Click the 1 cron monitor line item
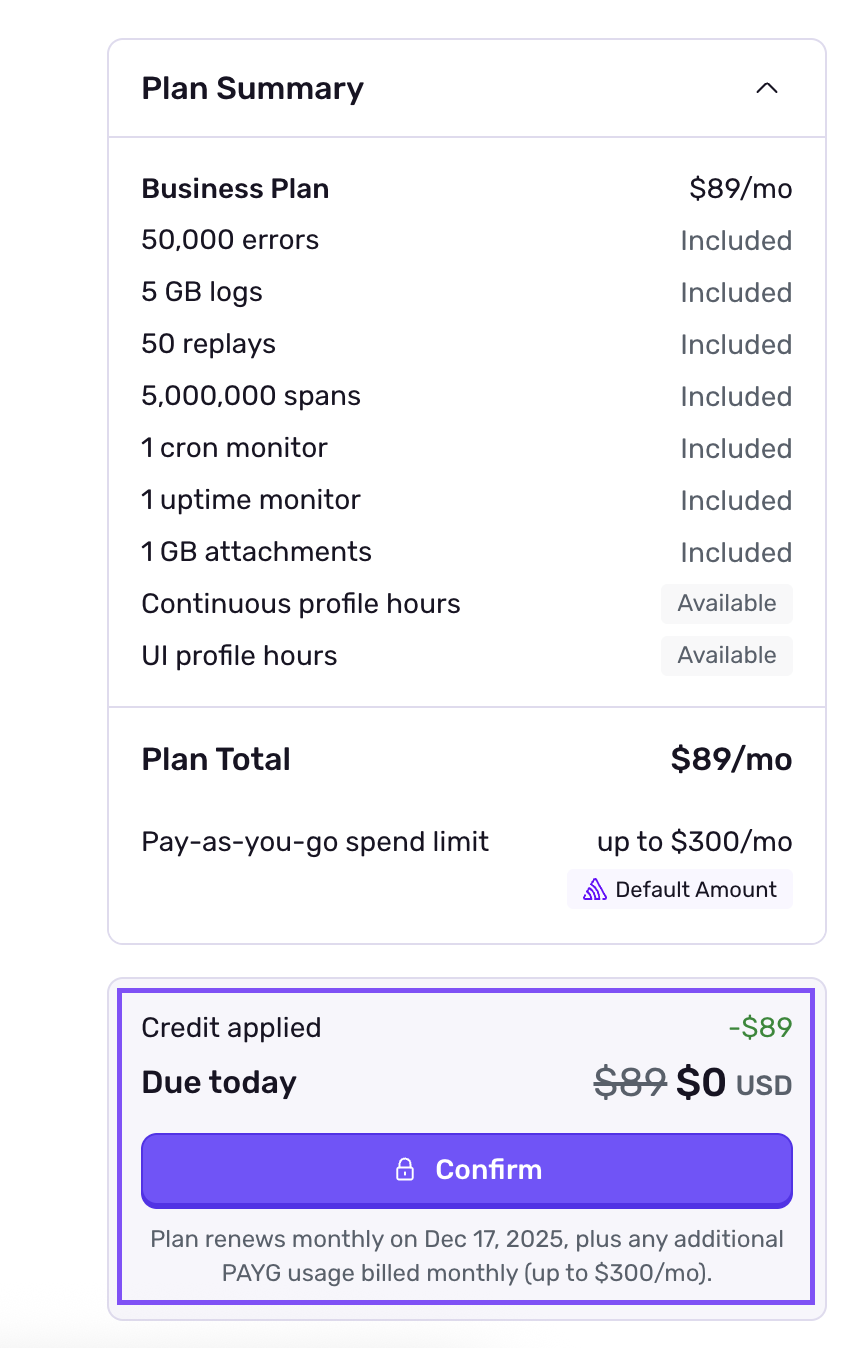Screen dimensions: 862x1348 pos(234,448)
